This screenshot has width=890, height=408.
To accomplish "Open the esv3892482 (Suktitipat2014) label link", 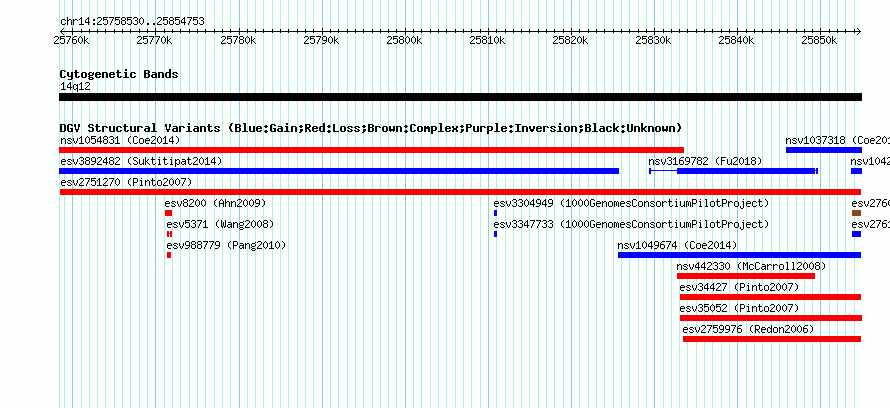I will 141,161.
